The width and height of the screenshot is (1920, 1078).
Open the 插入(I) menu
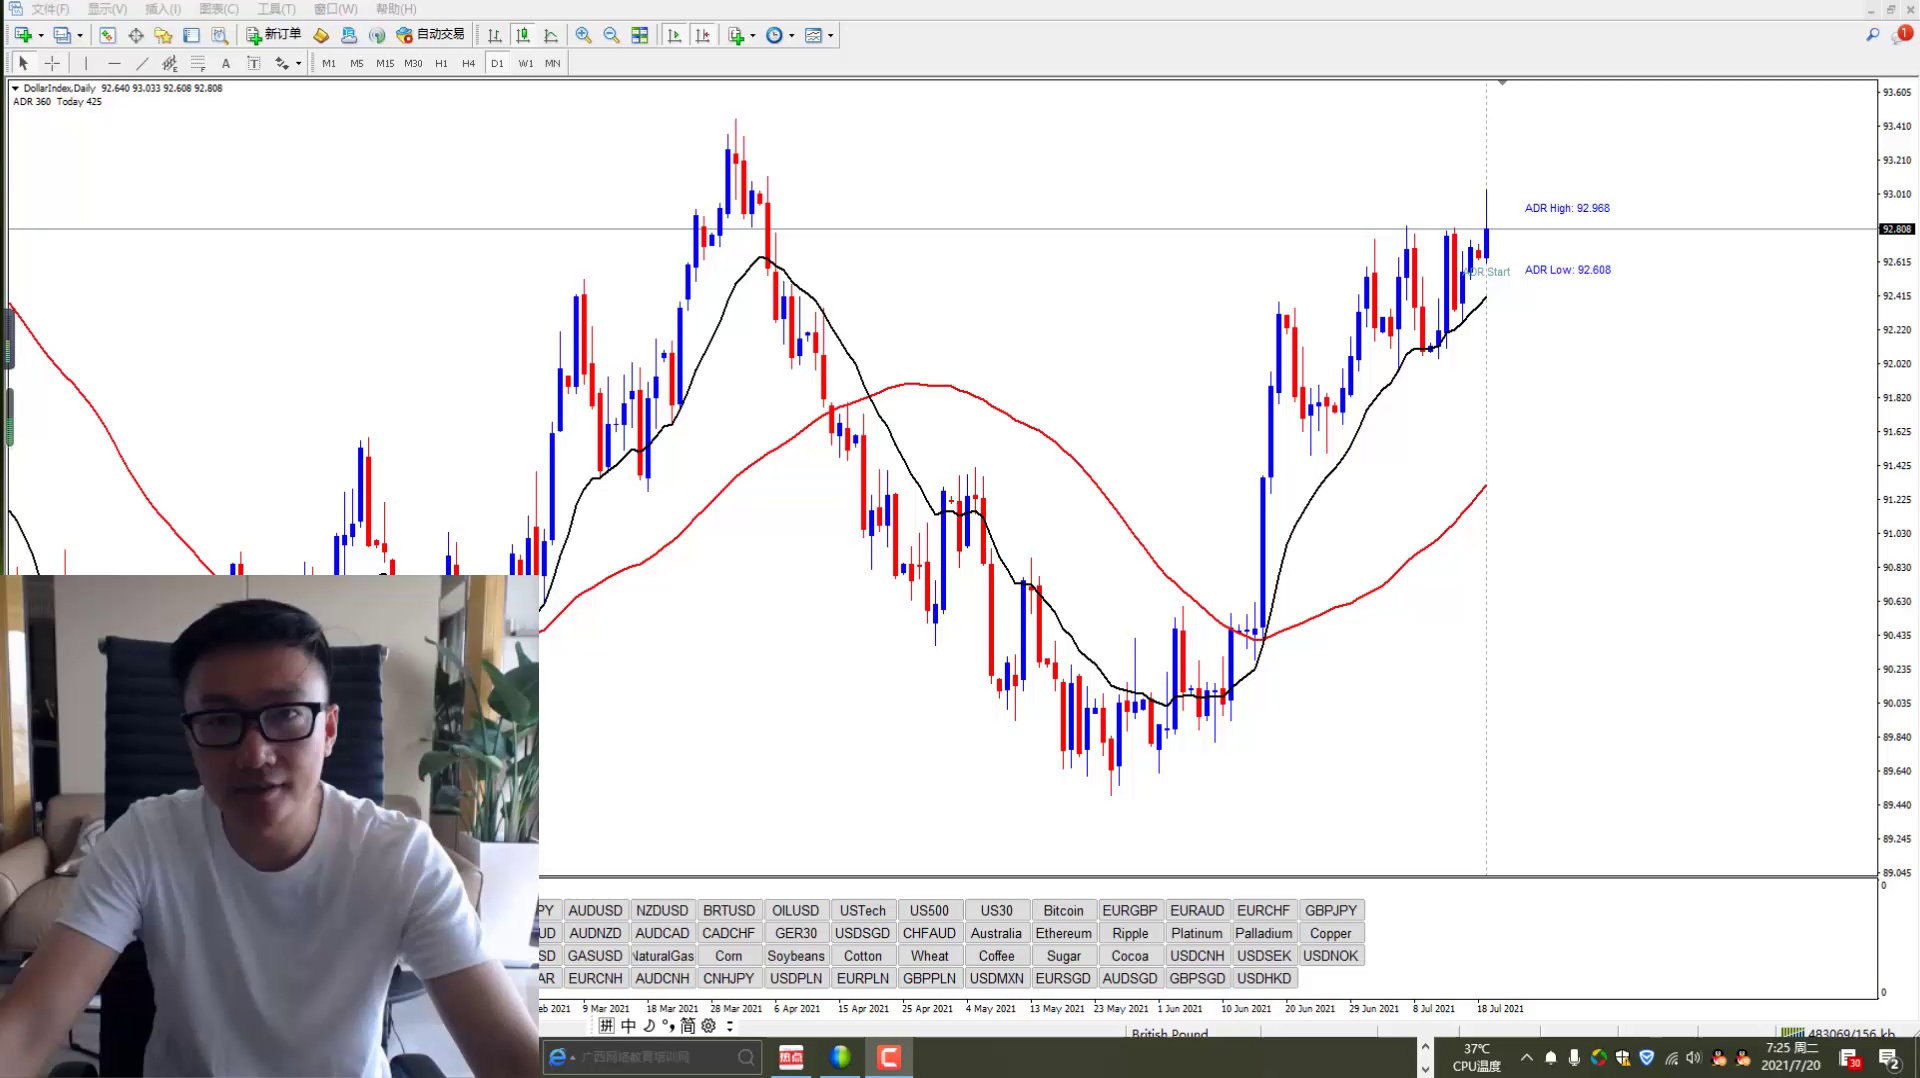coord(163,9)
